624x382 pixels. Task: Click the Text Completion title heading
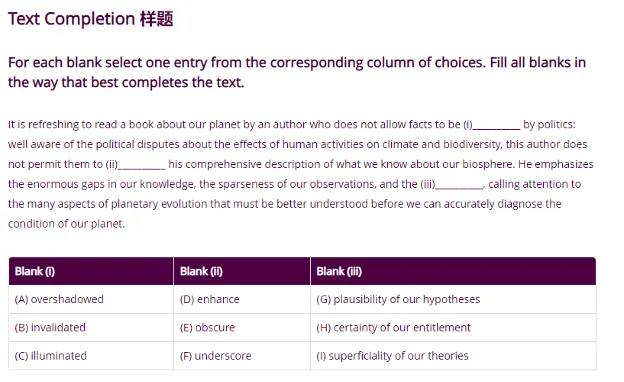click(x=91, y=19)
